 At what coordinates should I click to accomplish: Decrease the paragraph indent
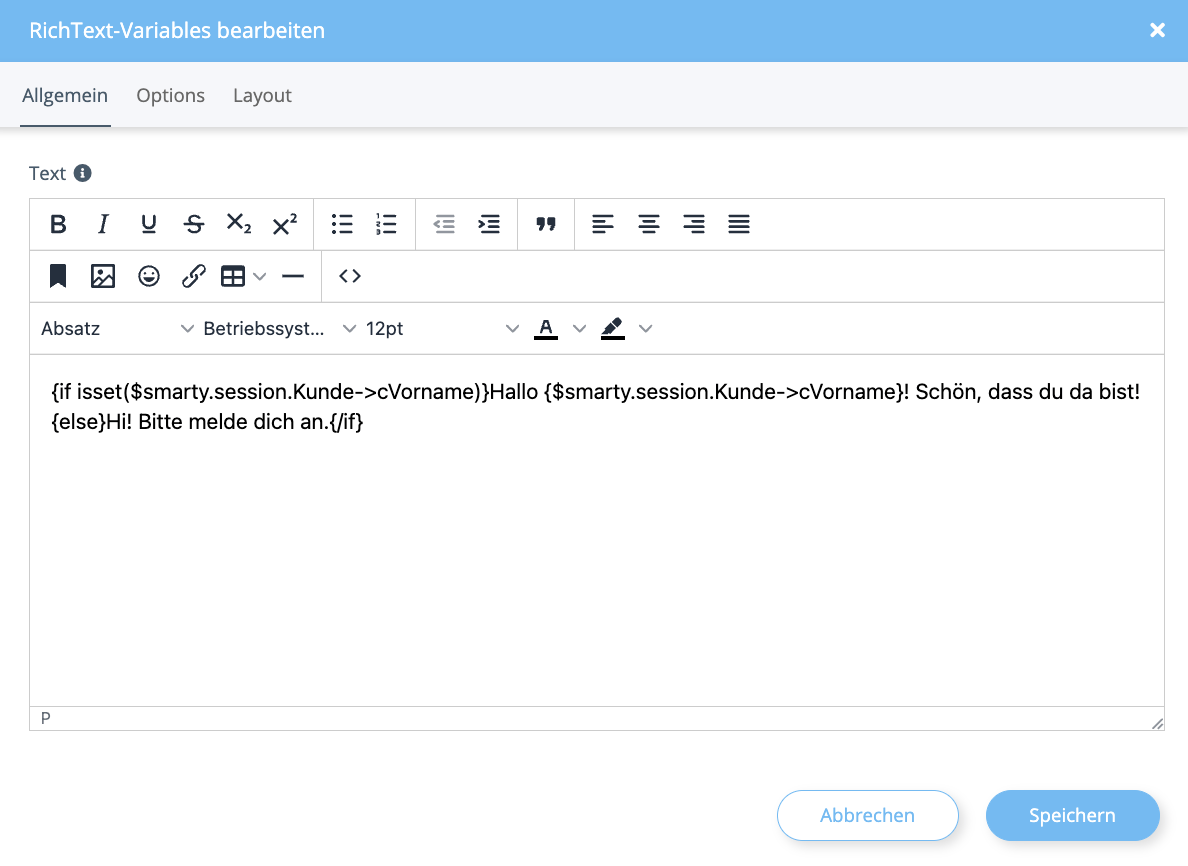444,224
